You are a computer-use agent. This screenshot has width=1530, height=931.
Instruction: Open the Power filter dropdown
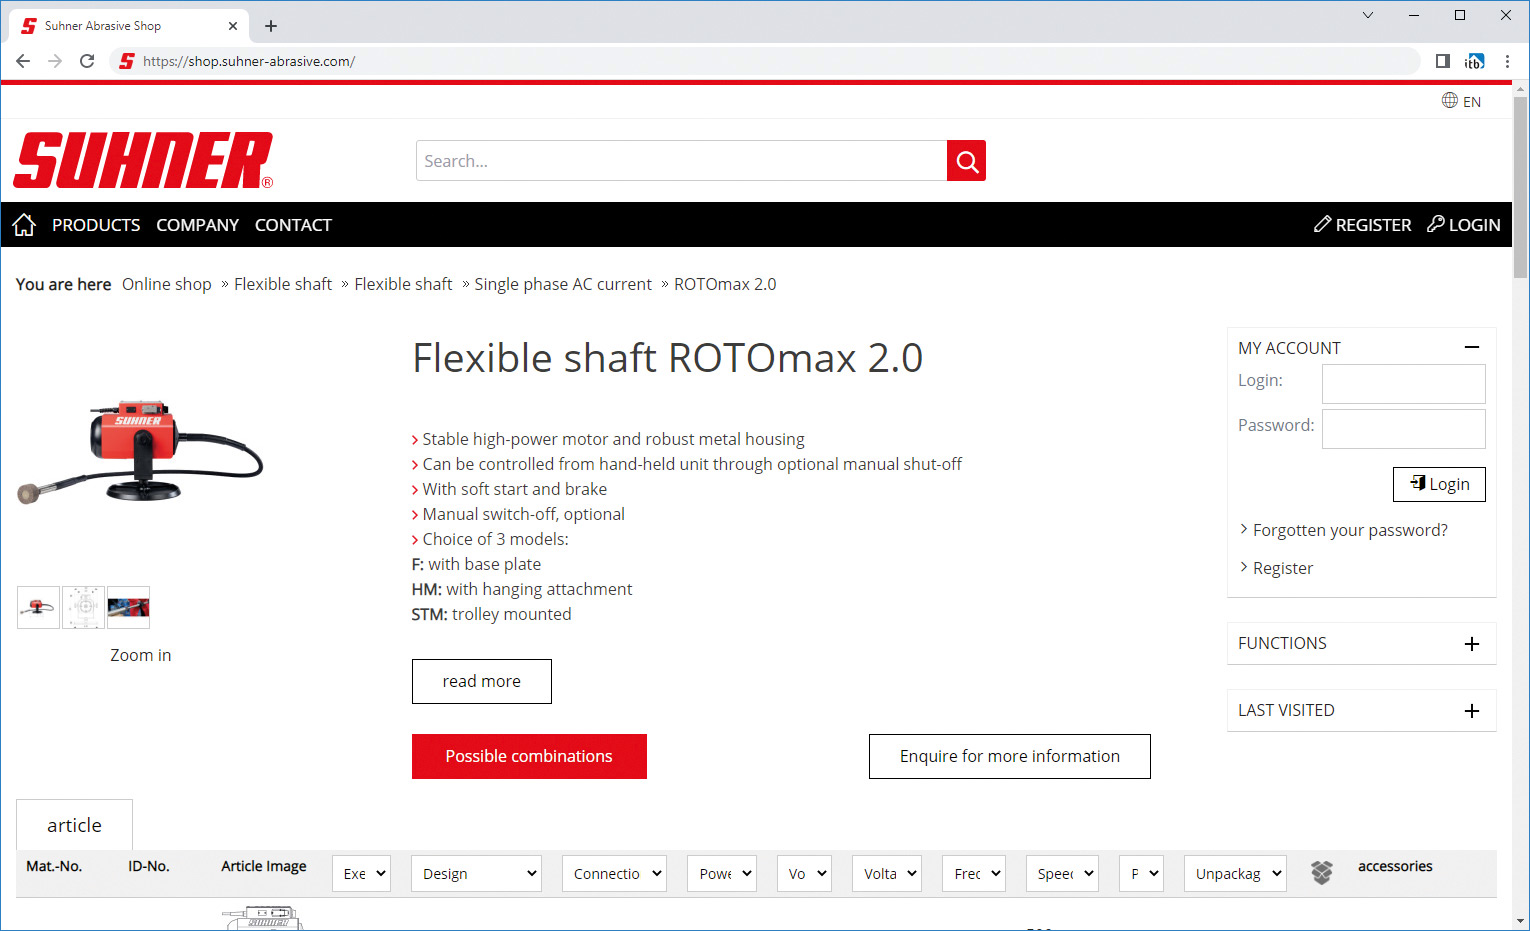(722, 874)
